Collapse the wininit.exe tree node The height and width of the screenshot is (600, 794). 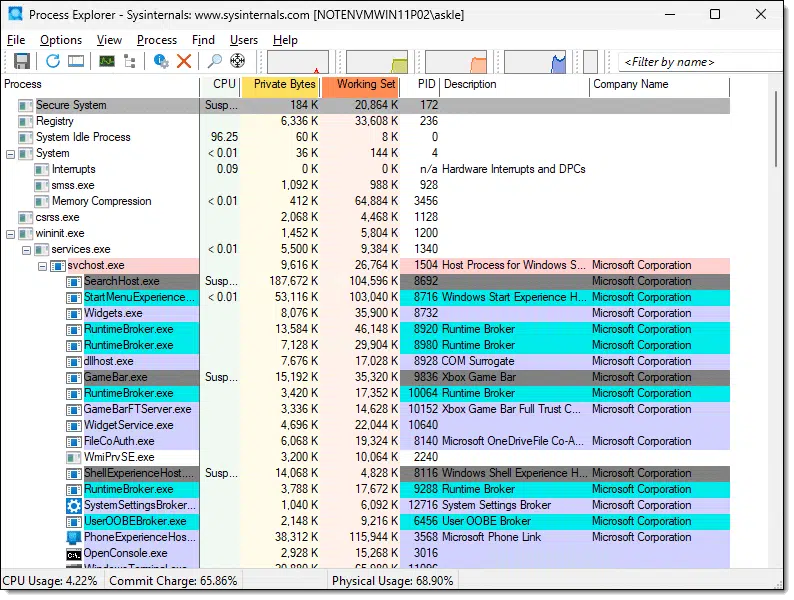[10, 234]
